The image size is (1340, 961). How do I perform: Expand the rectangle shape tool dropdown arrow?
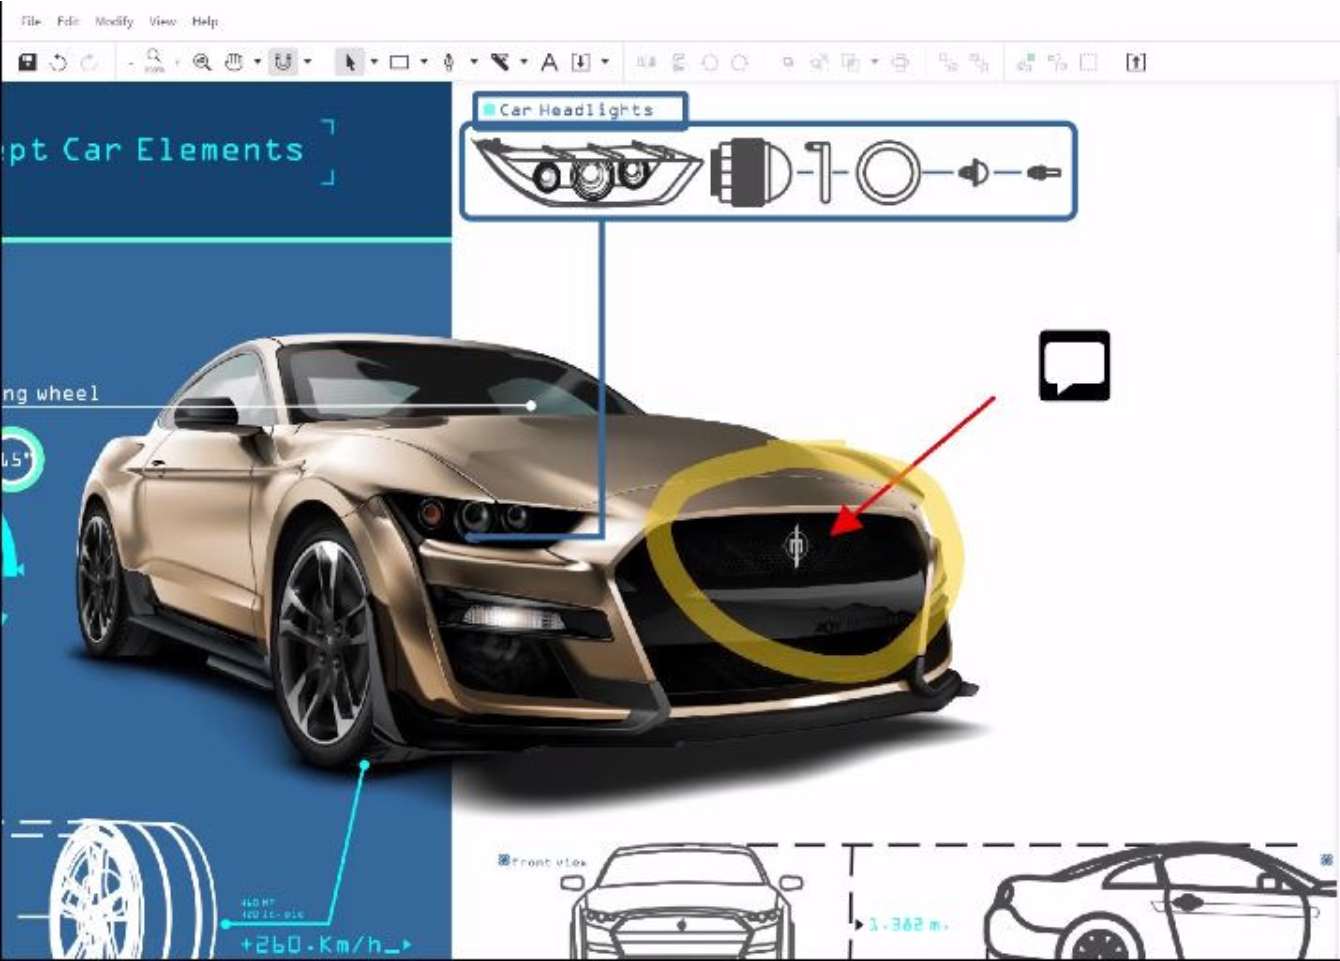(x=424, y=62)
